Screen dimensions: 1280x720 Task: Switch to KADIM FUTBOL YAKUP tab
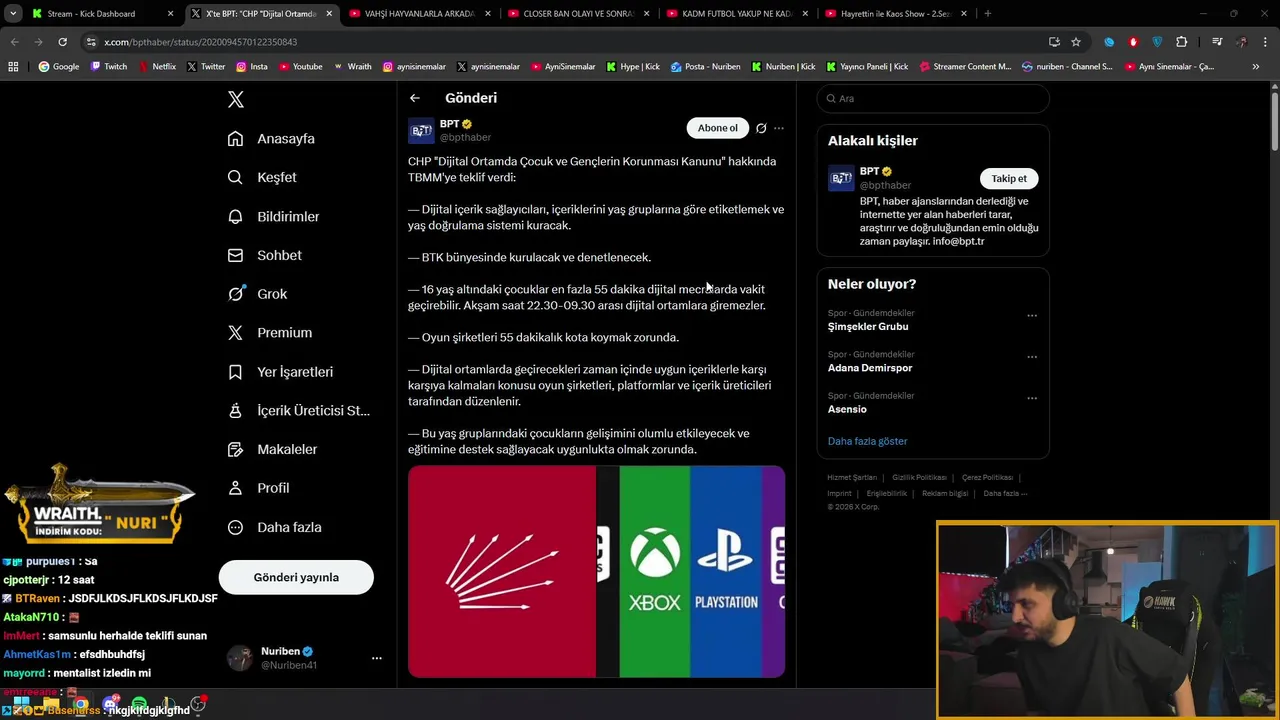pyautogui.click(x=736, y=14)
